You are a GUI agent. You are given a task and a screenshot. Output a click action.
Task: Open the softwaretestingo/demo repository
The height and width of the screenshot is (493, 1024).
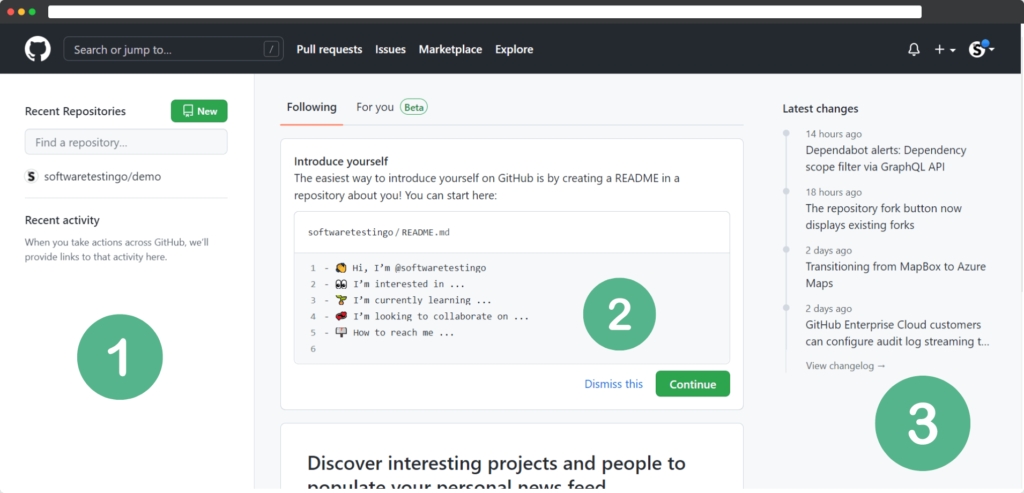[103, 176]
